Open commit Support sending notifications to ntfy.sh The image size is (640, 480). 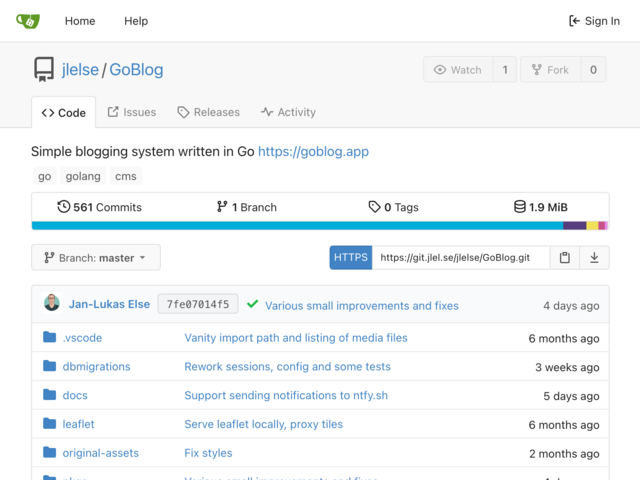click(x=286, y=396)
